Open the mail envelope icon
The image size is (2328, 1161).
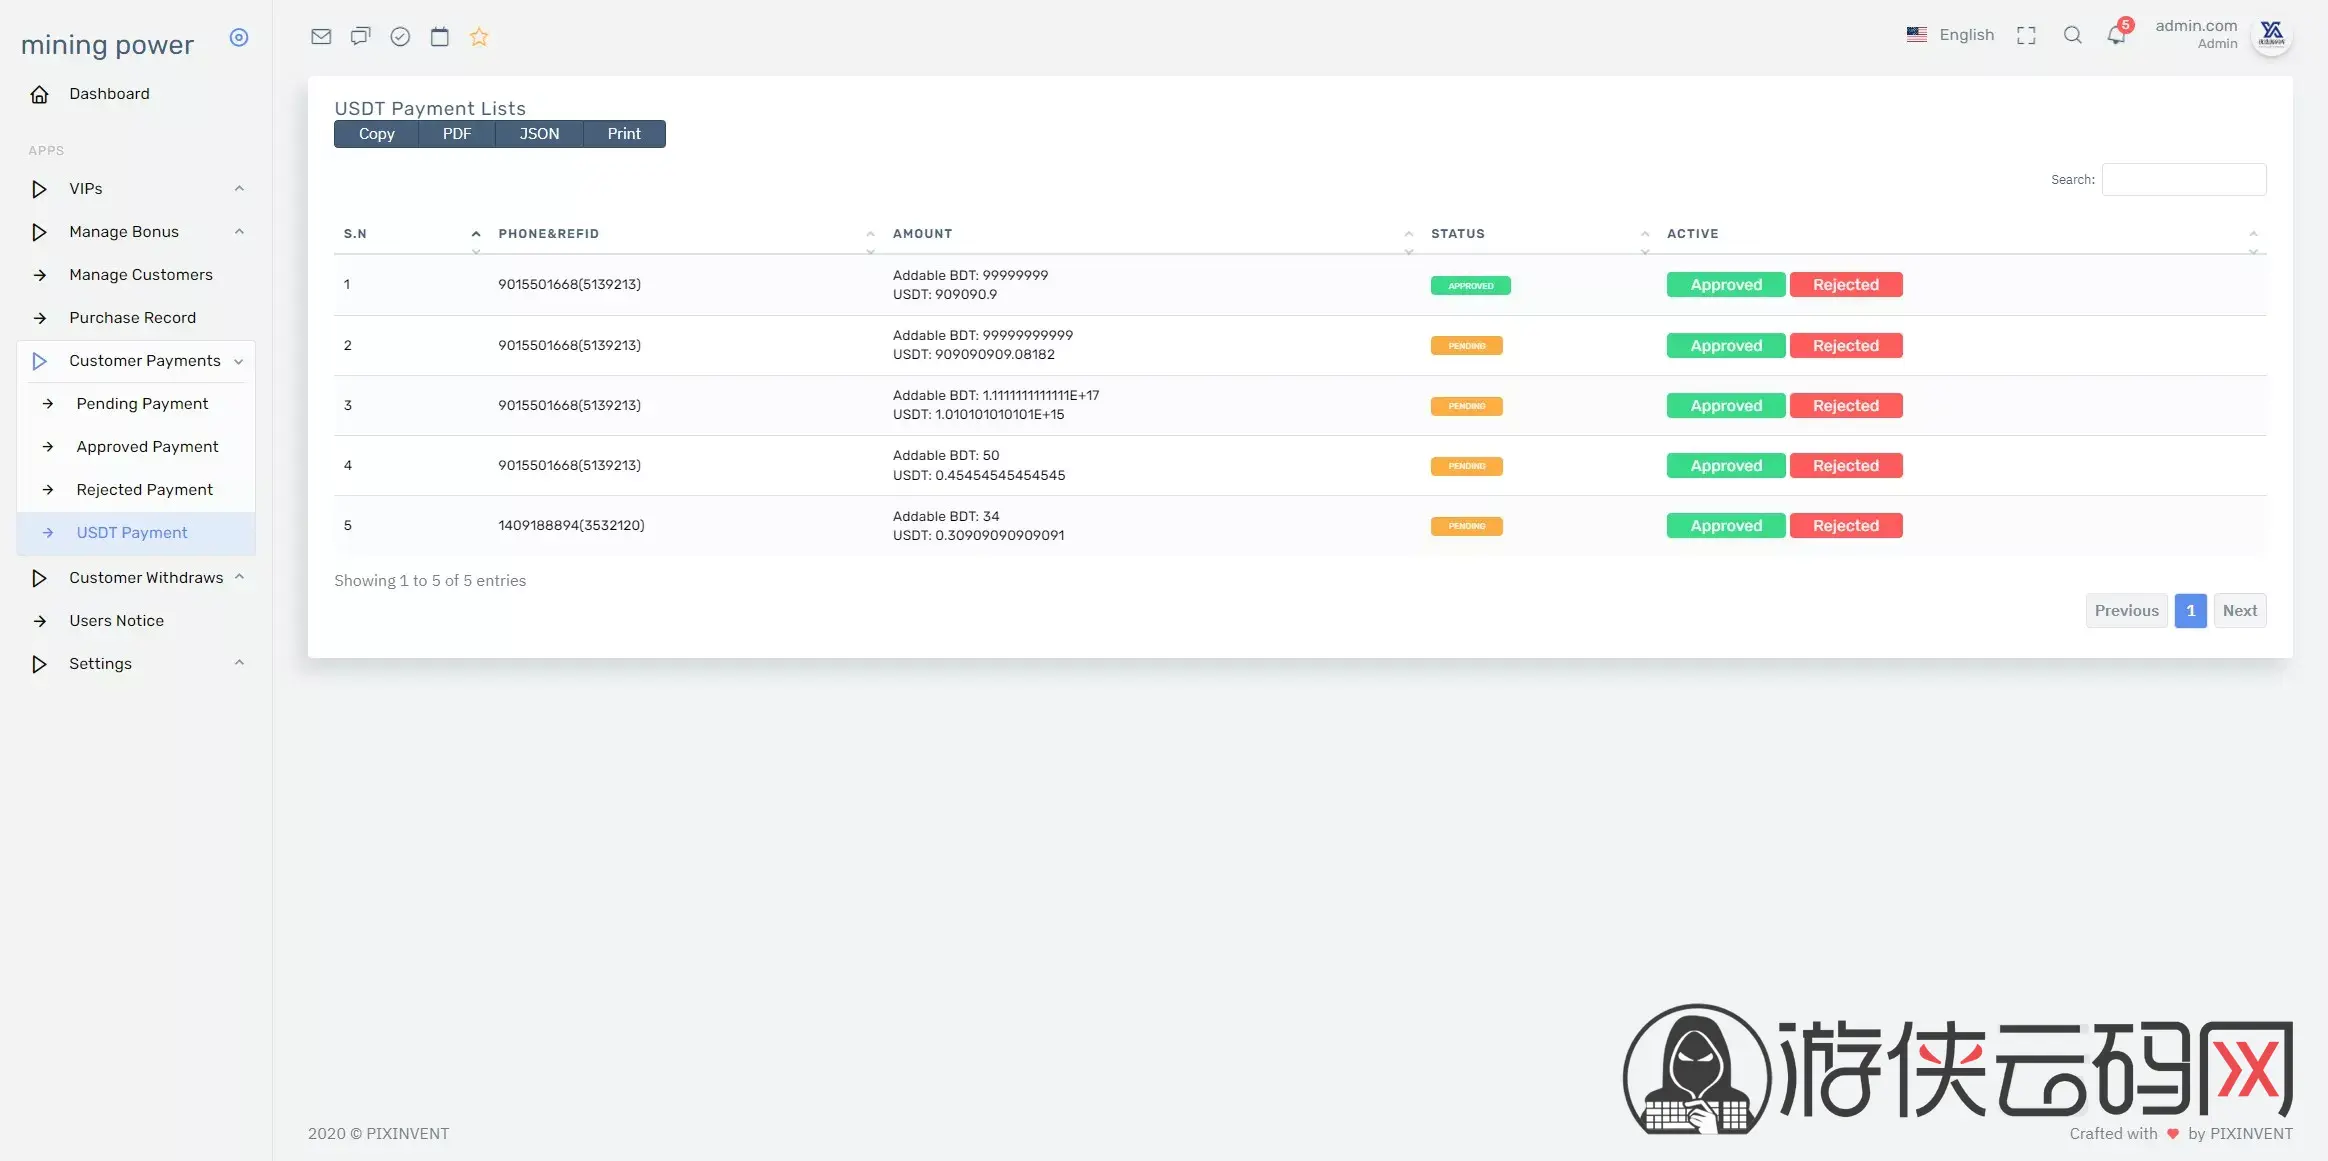(x=321, y=37)
